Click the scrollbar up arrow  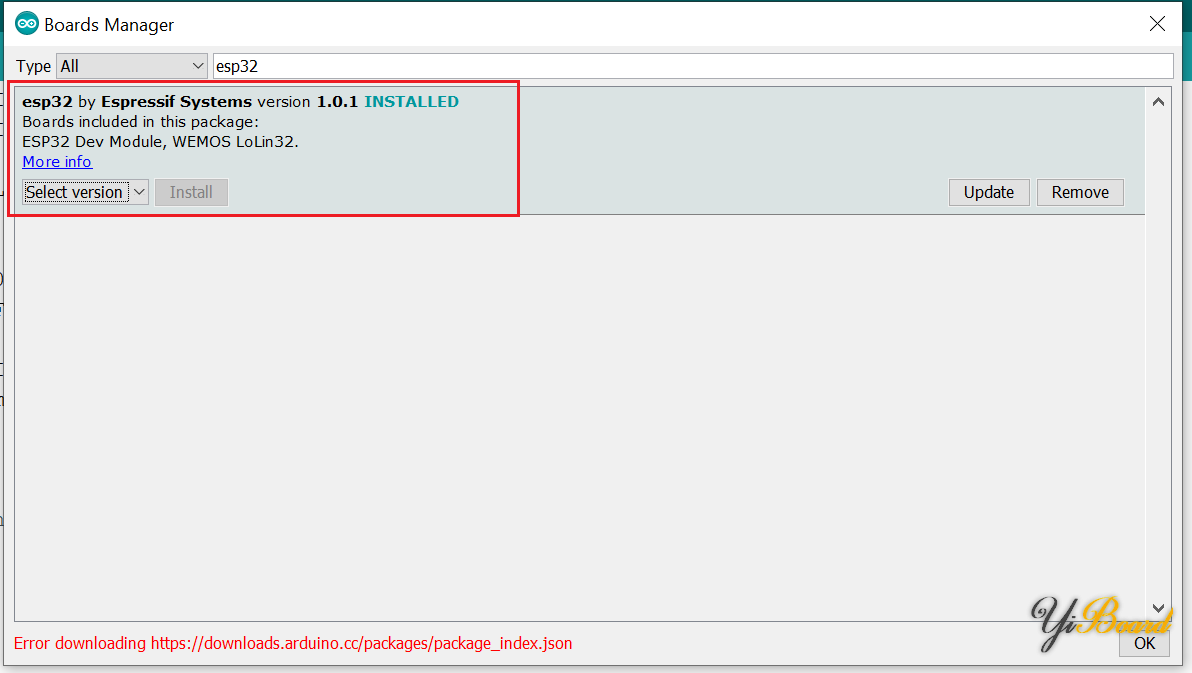[x=1158, y=102]
